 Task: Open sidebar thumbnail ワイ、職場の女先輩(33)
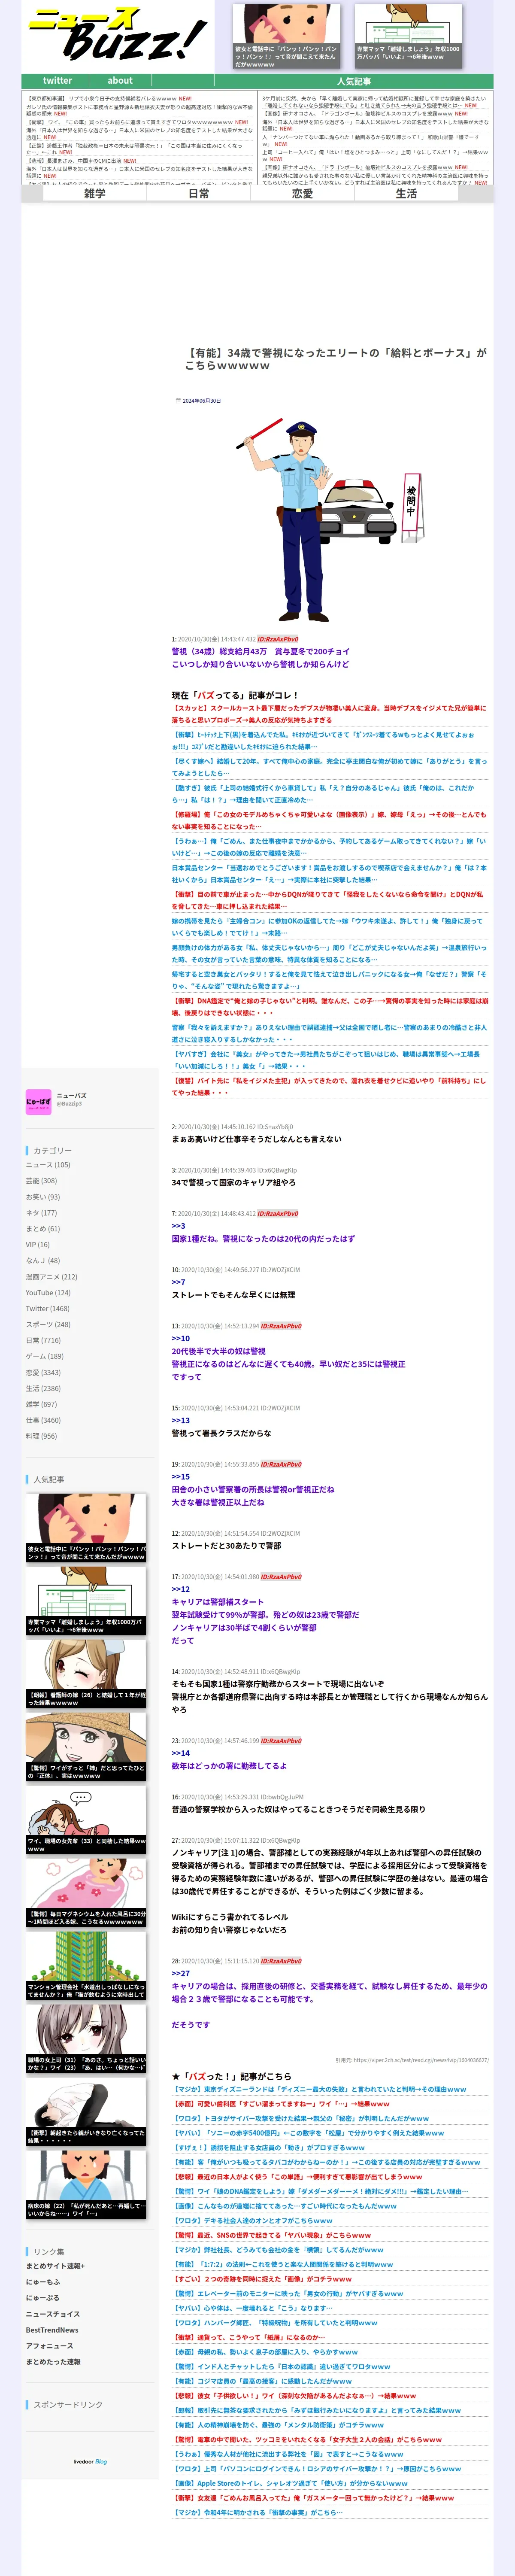click(x=86, y=1820)
